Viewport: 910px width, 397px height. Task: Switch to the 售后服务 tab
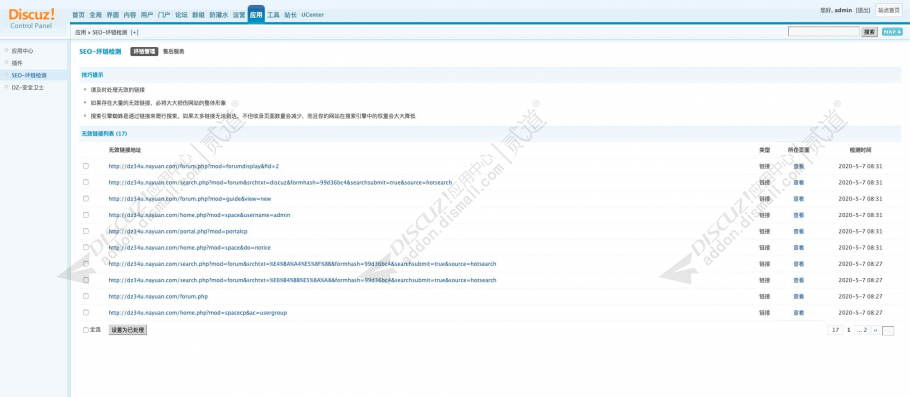(174, 52)
